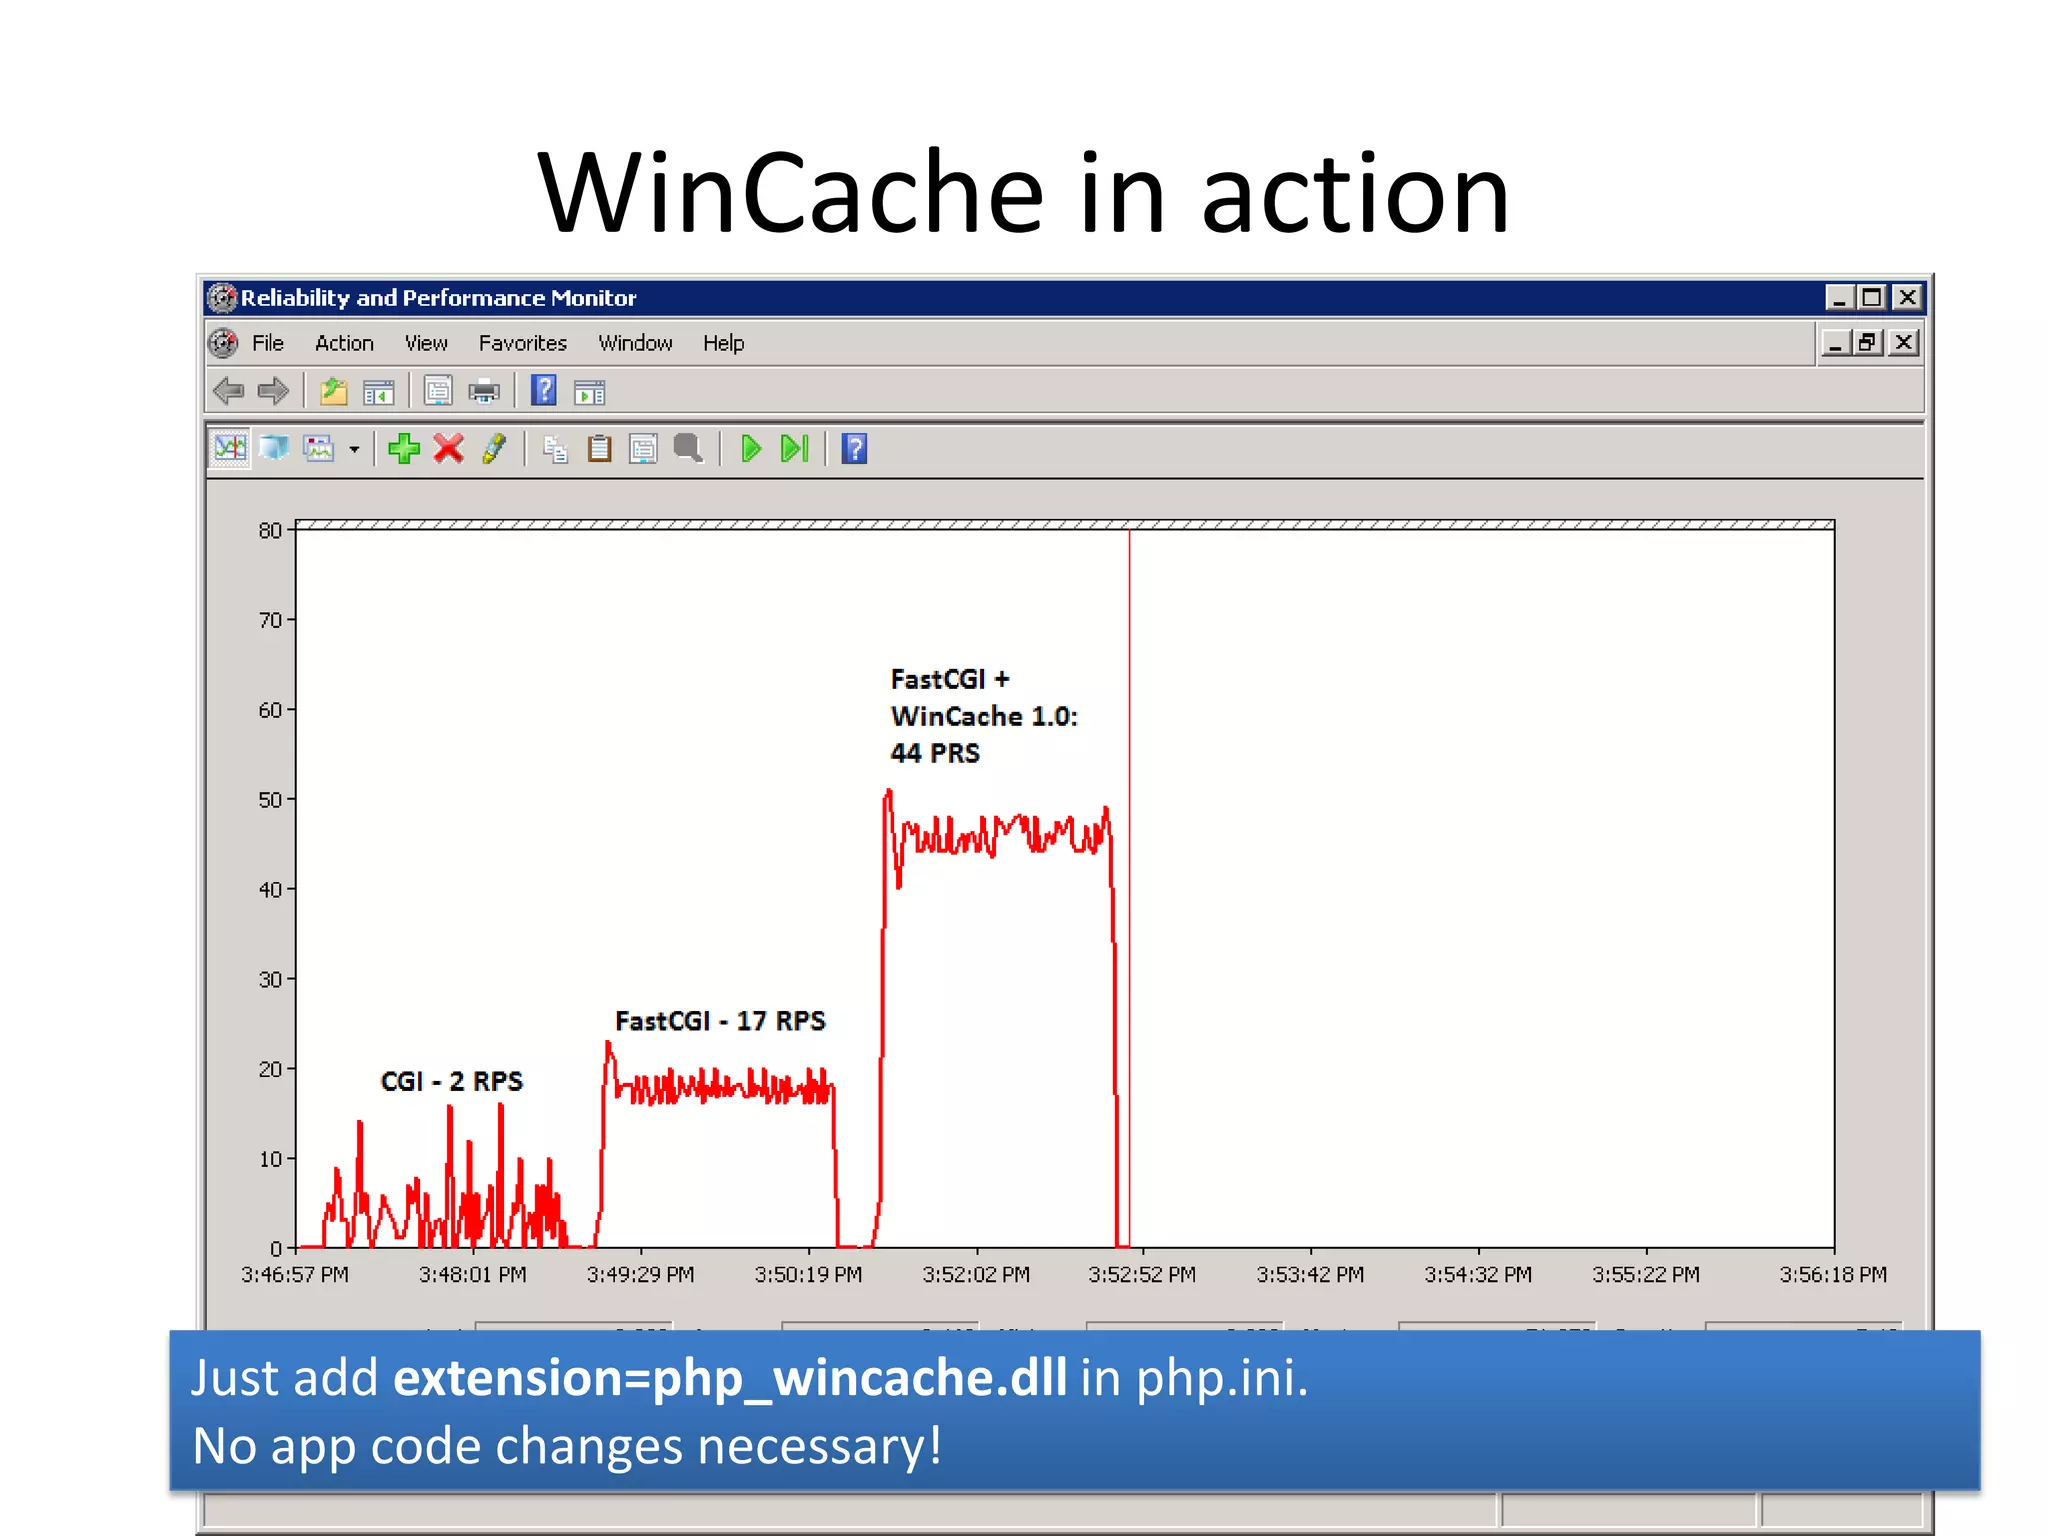Open Help from upper toolbar question mark
This screenshot has height=1536, width=2048.
(x=543, y=390)
